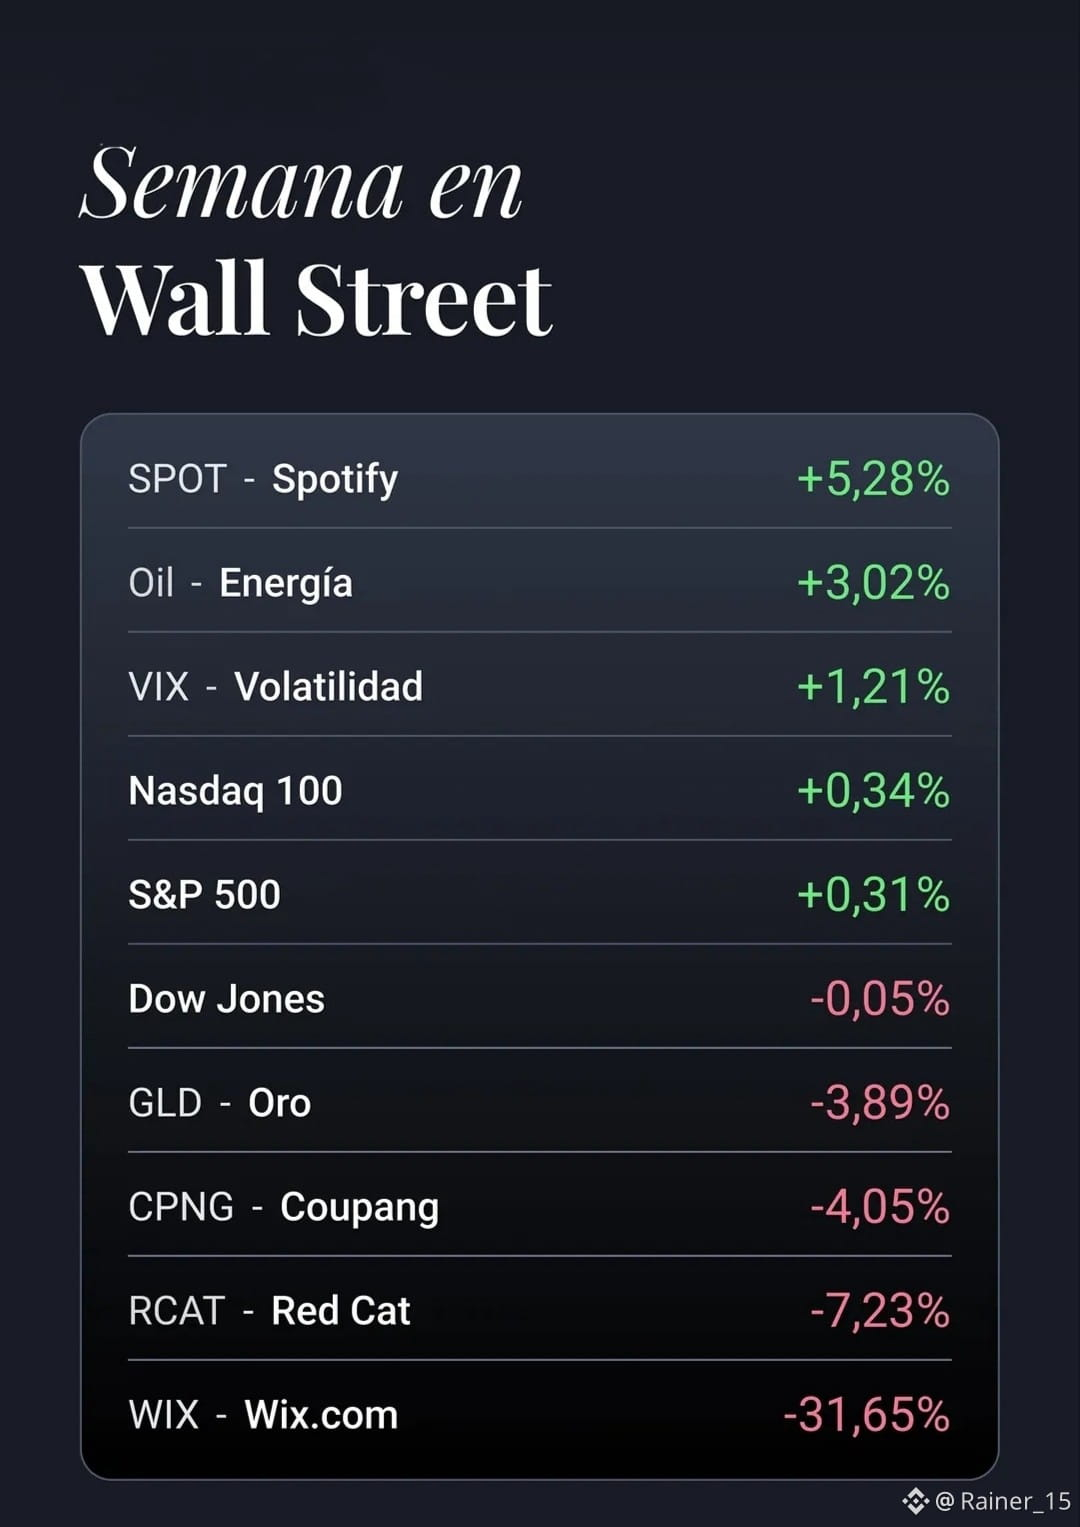Click the Nasdaq 100 index row
The image size is (1080, 1527).
point(540,790)
